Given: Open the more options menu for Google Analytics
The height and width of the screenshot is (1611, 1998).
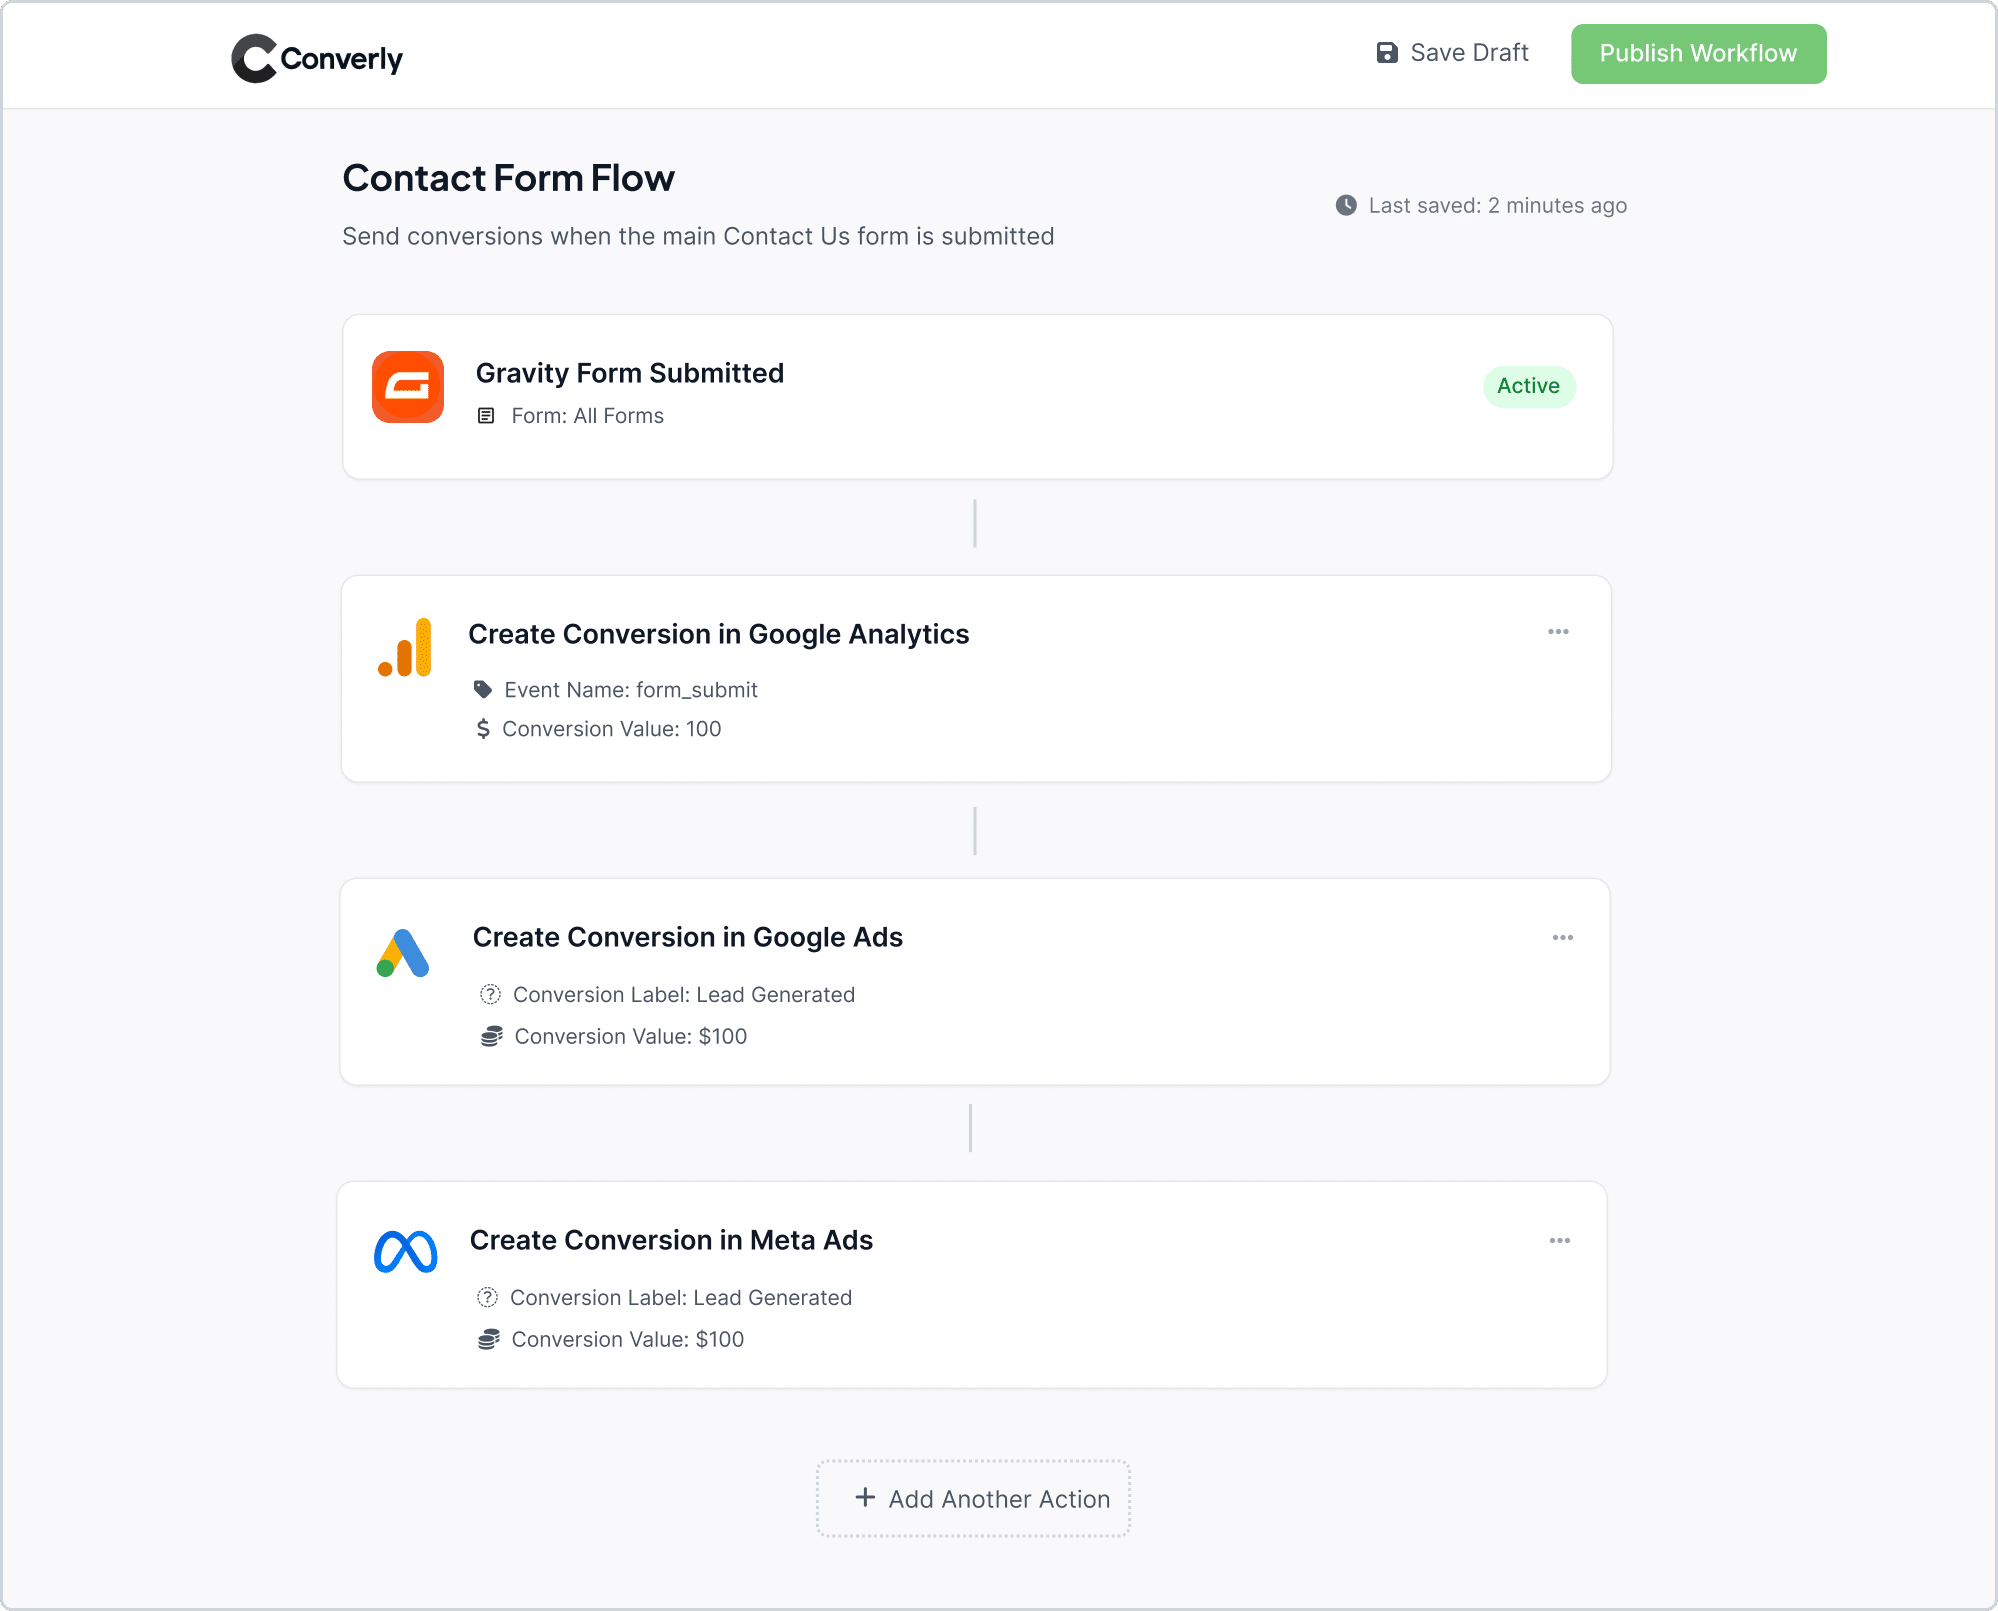Looking at the screenshot, I should click(1558, 632).
